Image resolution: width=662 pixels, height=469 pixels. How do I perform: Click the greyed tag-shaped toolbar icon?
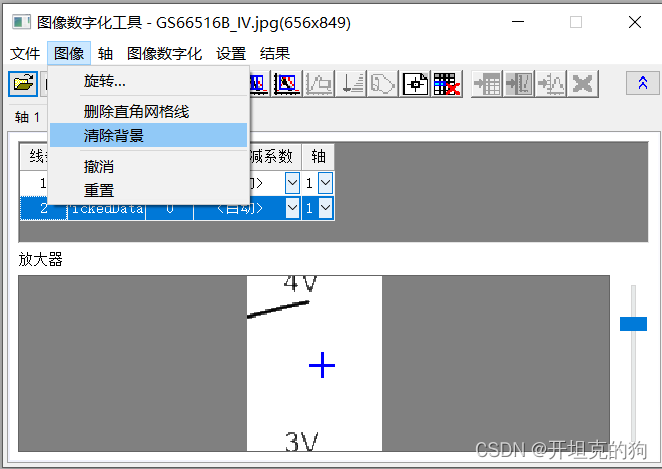(x=383, y=84)
